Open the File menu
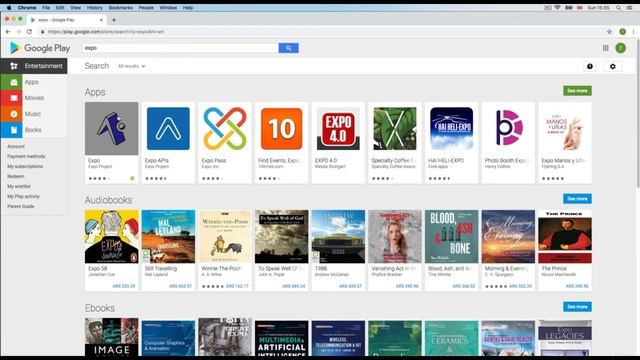 [46, 8]
